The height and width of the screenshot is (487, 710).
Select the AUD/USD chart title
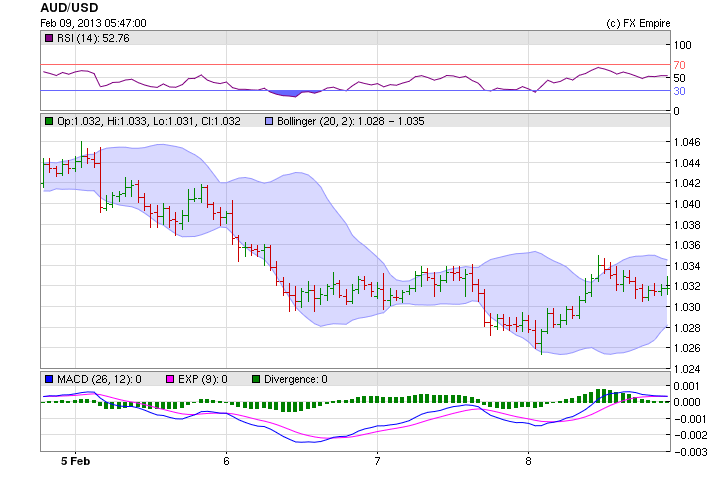tap(69, 8)
